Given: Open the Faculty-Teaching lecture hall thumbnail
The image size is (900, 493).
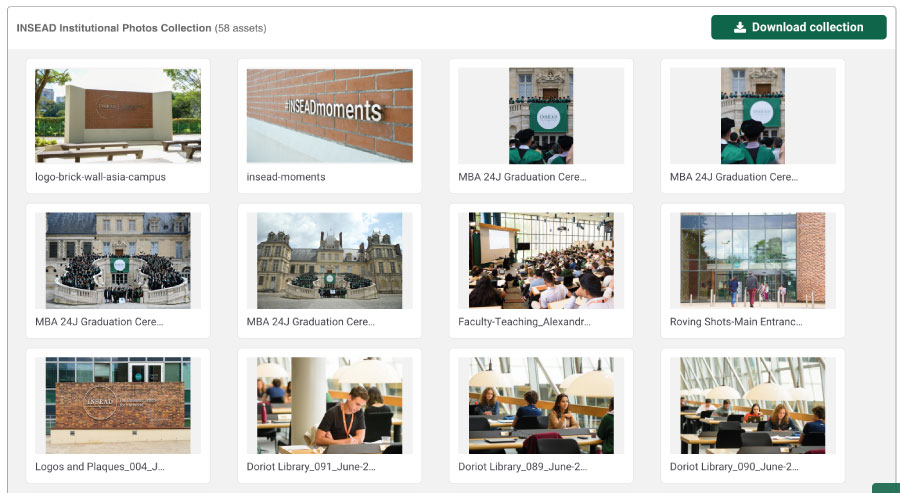Looking at the screenshot, I should tap(541, 260).
